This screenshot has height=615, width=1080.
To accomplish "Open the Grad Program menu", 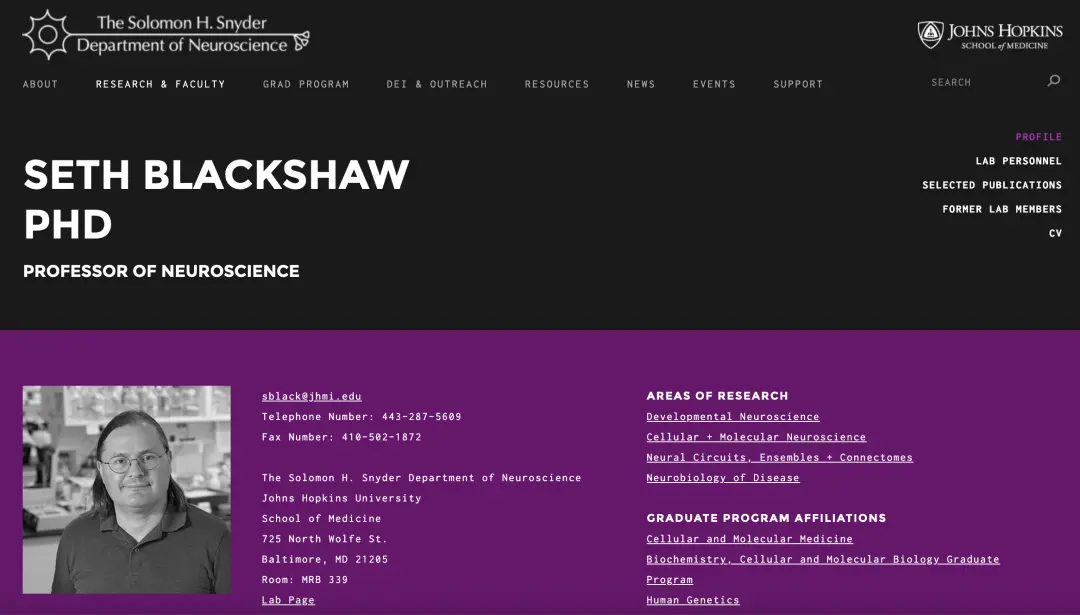I will click(306, 84).
